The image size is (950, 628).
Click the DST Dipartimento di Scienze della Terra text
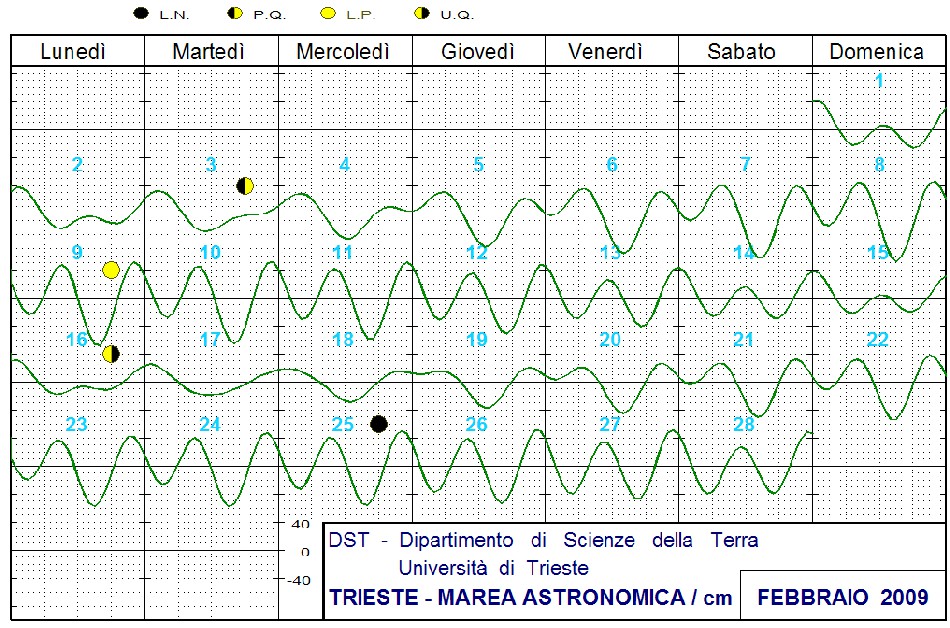543,540
